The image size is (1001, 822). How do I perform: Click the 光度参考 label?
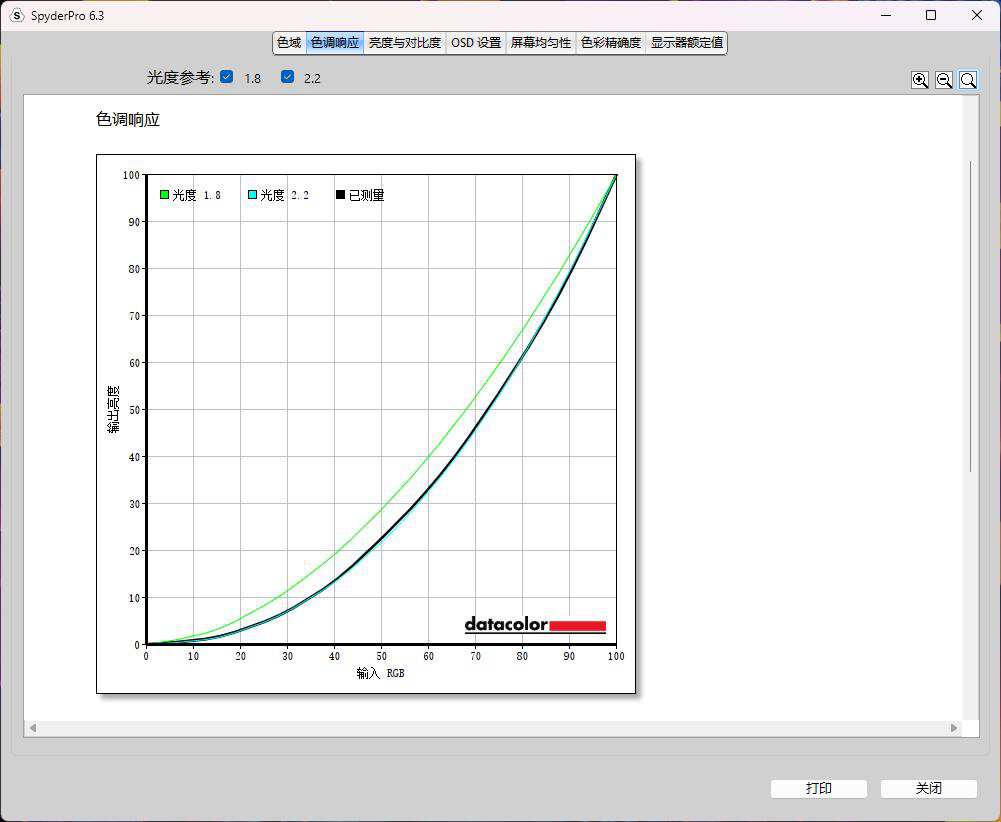coord(181,78)
